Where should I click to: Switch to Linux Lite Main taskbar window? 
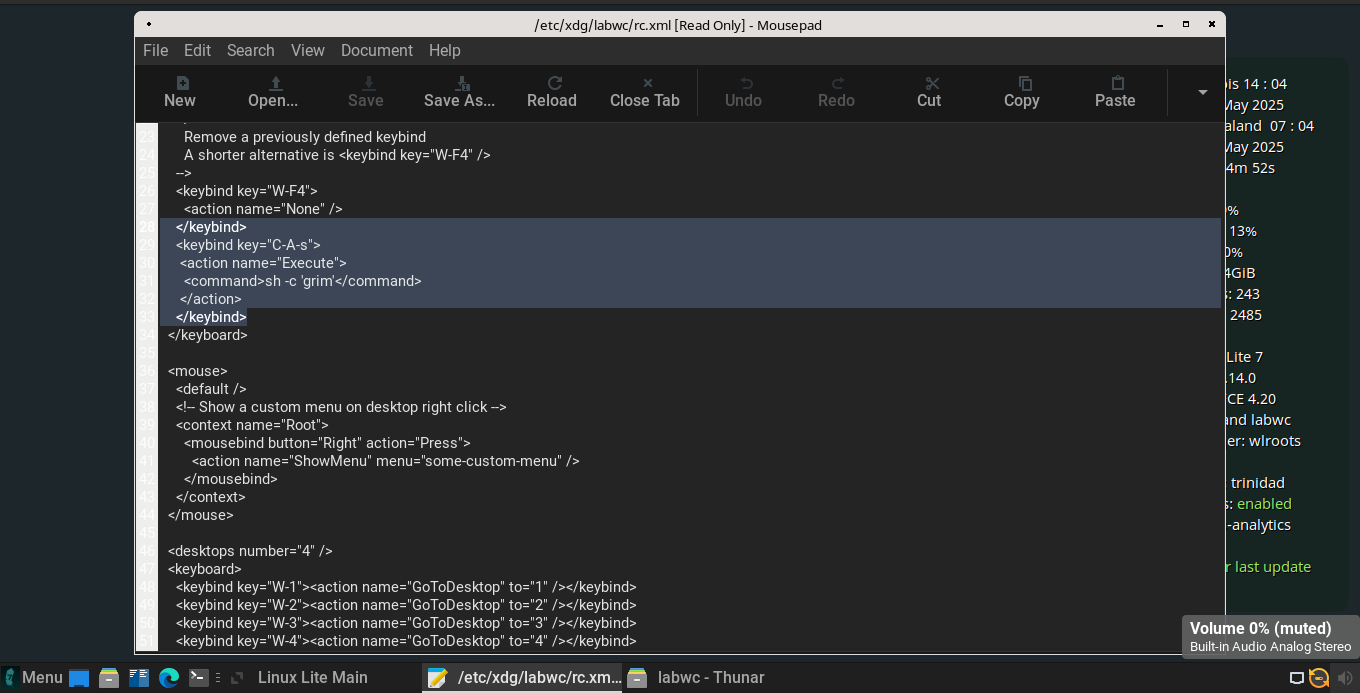pyautogui.click(x=313, y=677)
